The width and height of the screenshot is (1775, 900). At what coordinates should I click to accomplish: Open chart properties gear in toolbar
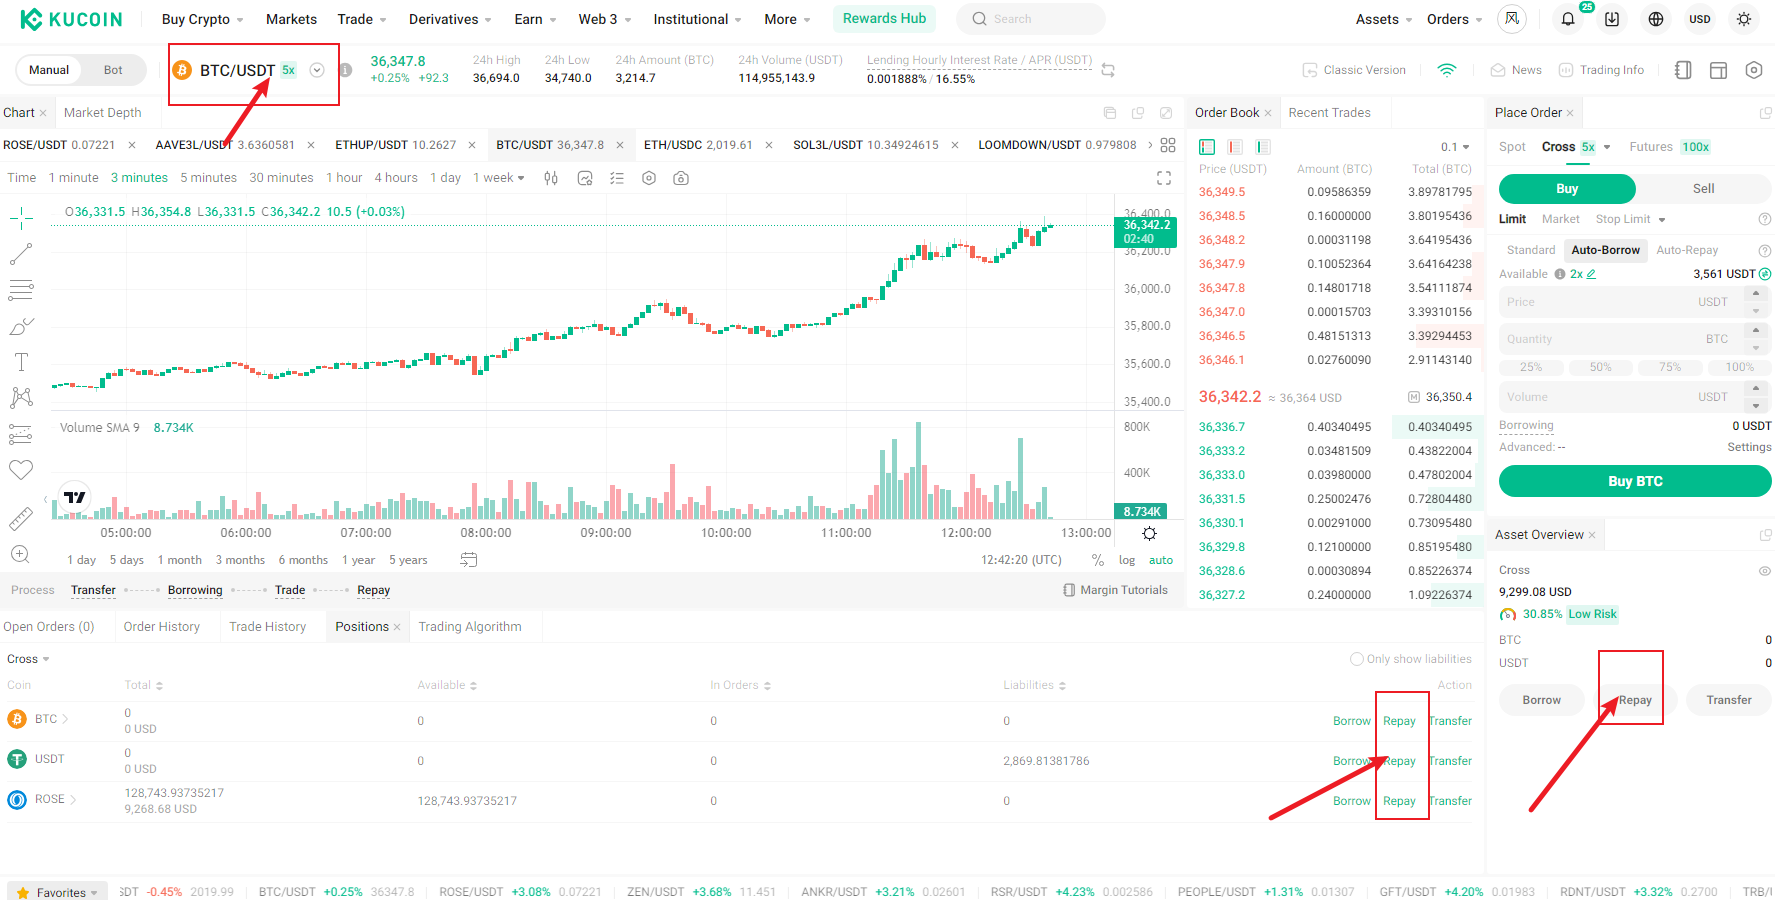pos(649,178)
